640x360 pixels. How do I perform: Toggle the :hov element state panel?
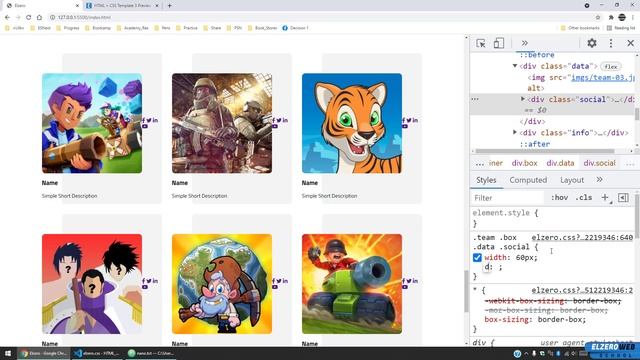click(x=559, y=198)
